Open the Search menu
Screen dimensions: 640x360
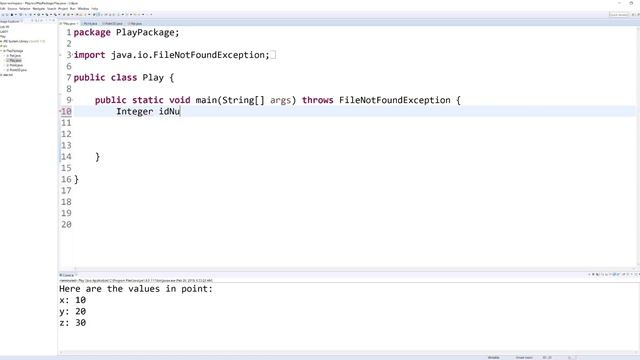tap(51, 9)
